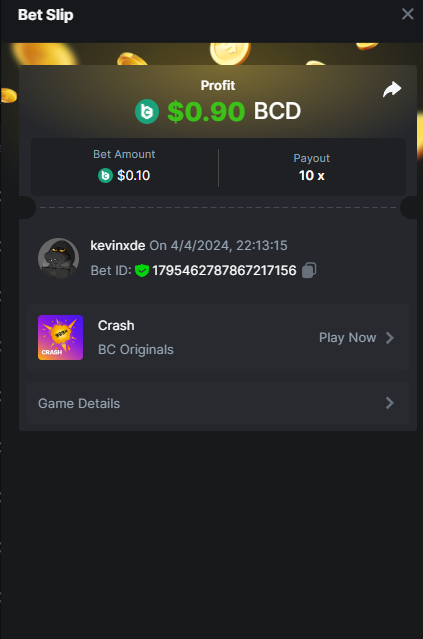
Task: Click the 10 x payout value
Action: pyautogui.click(x=312, y=176)
